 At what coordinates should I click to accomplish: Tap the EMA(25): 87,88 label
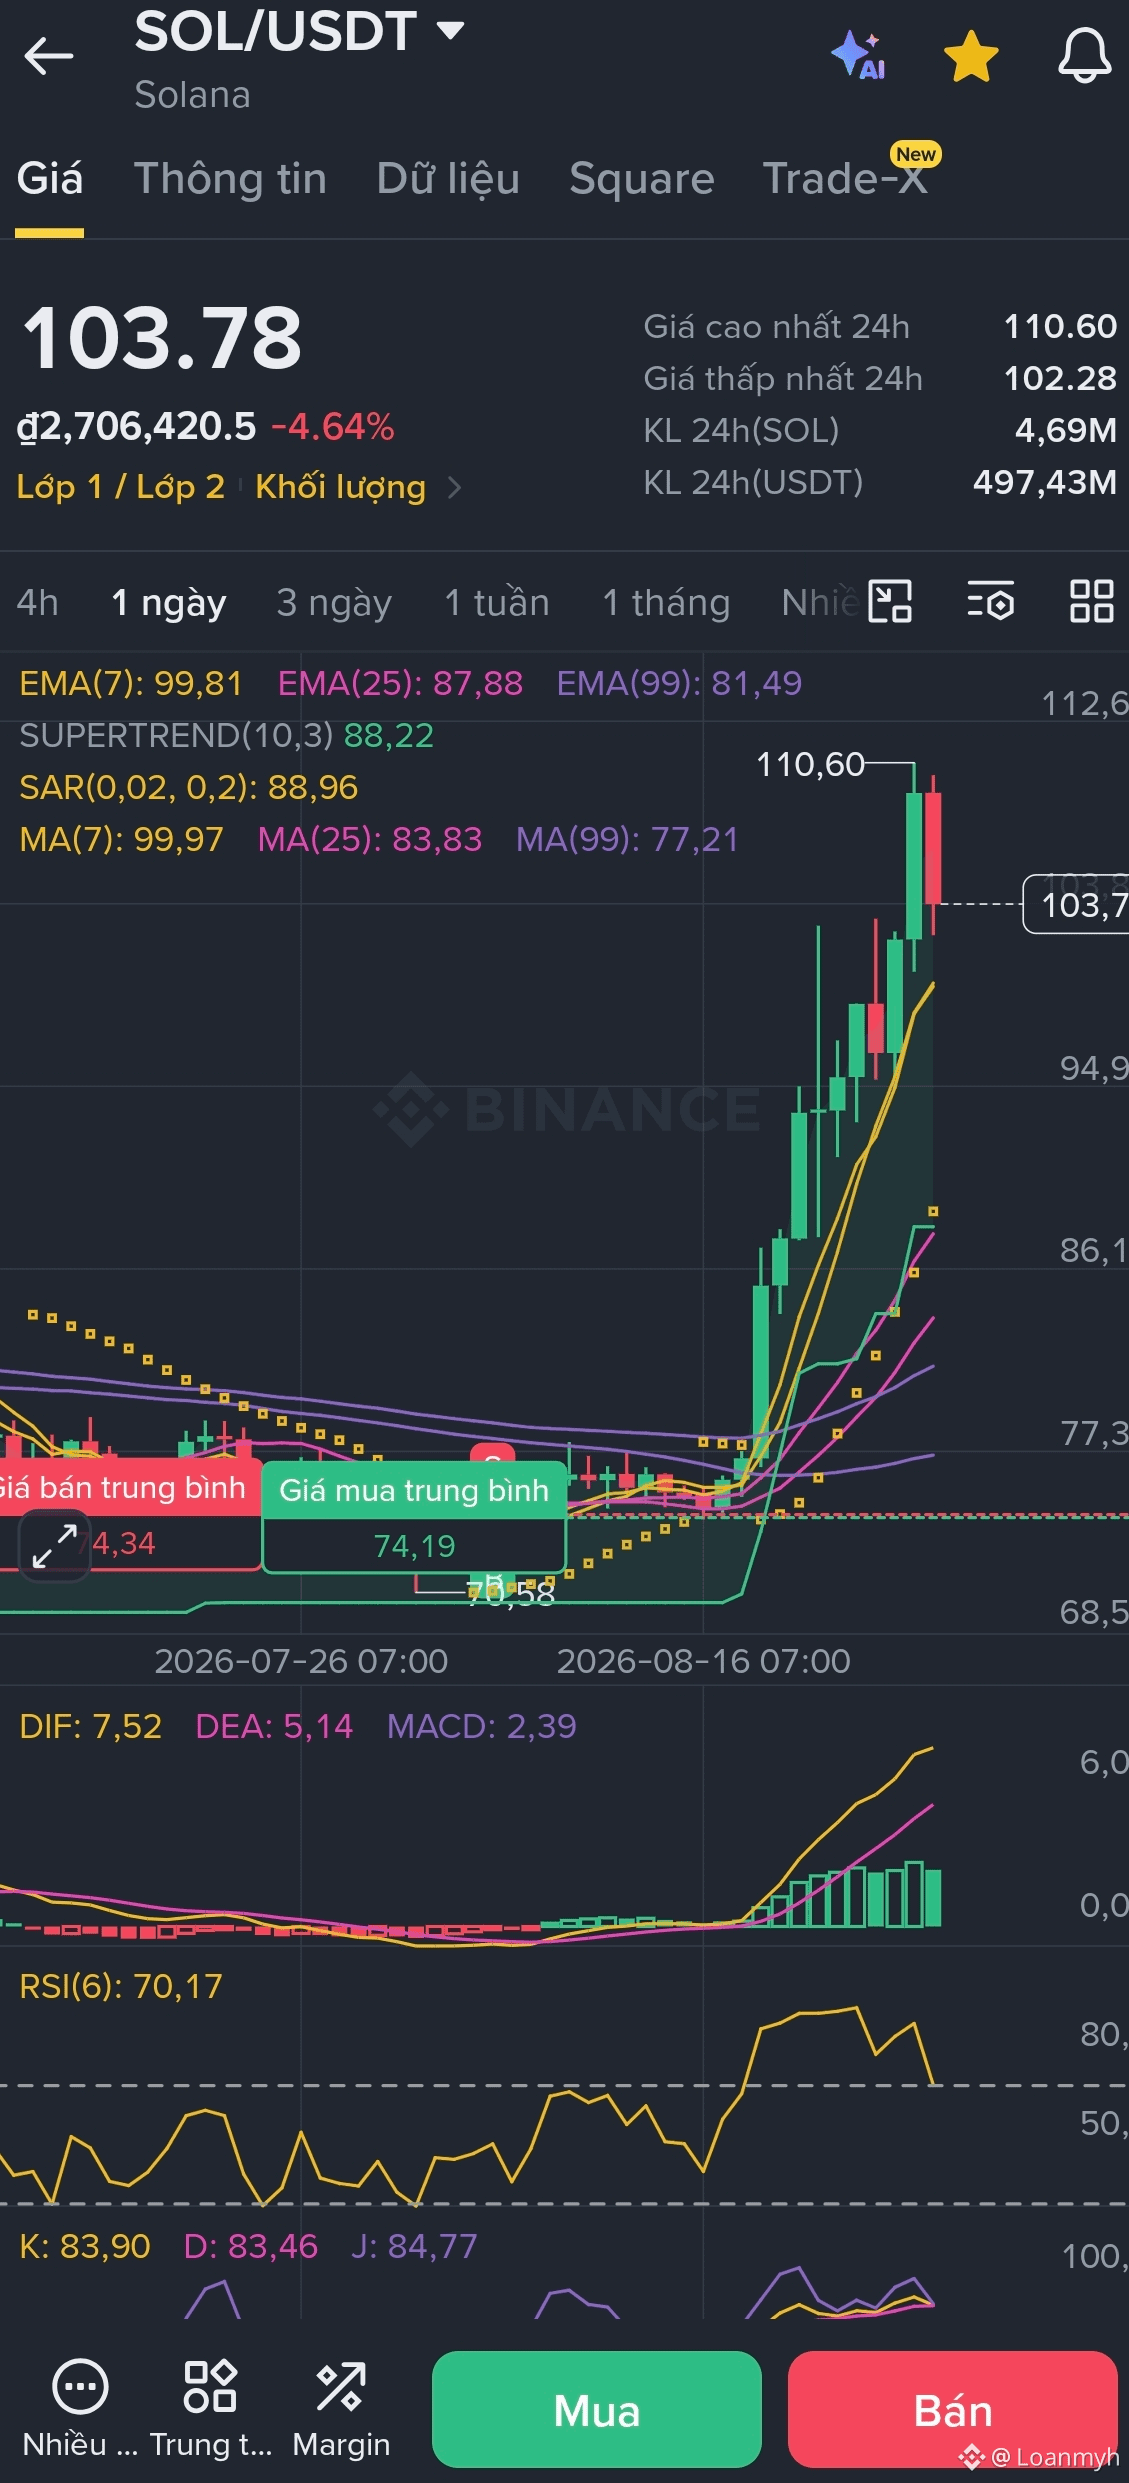click(x=400, y=684)
